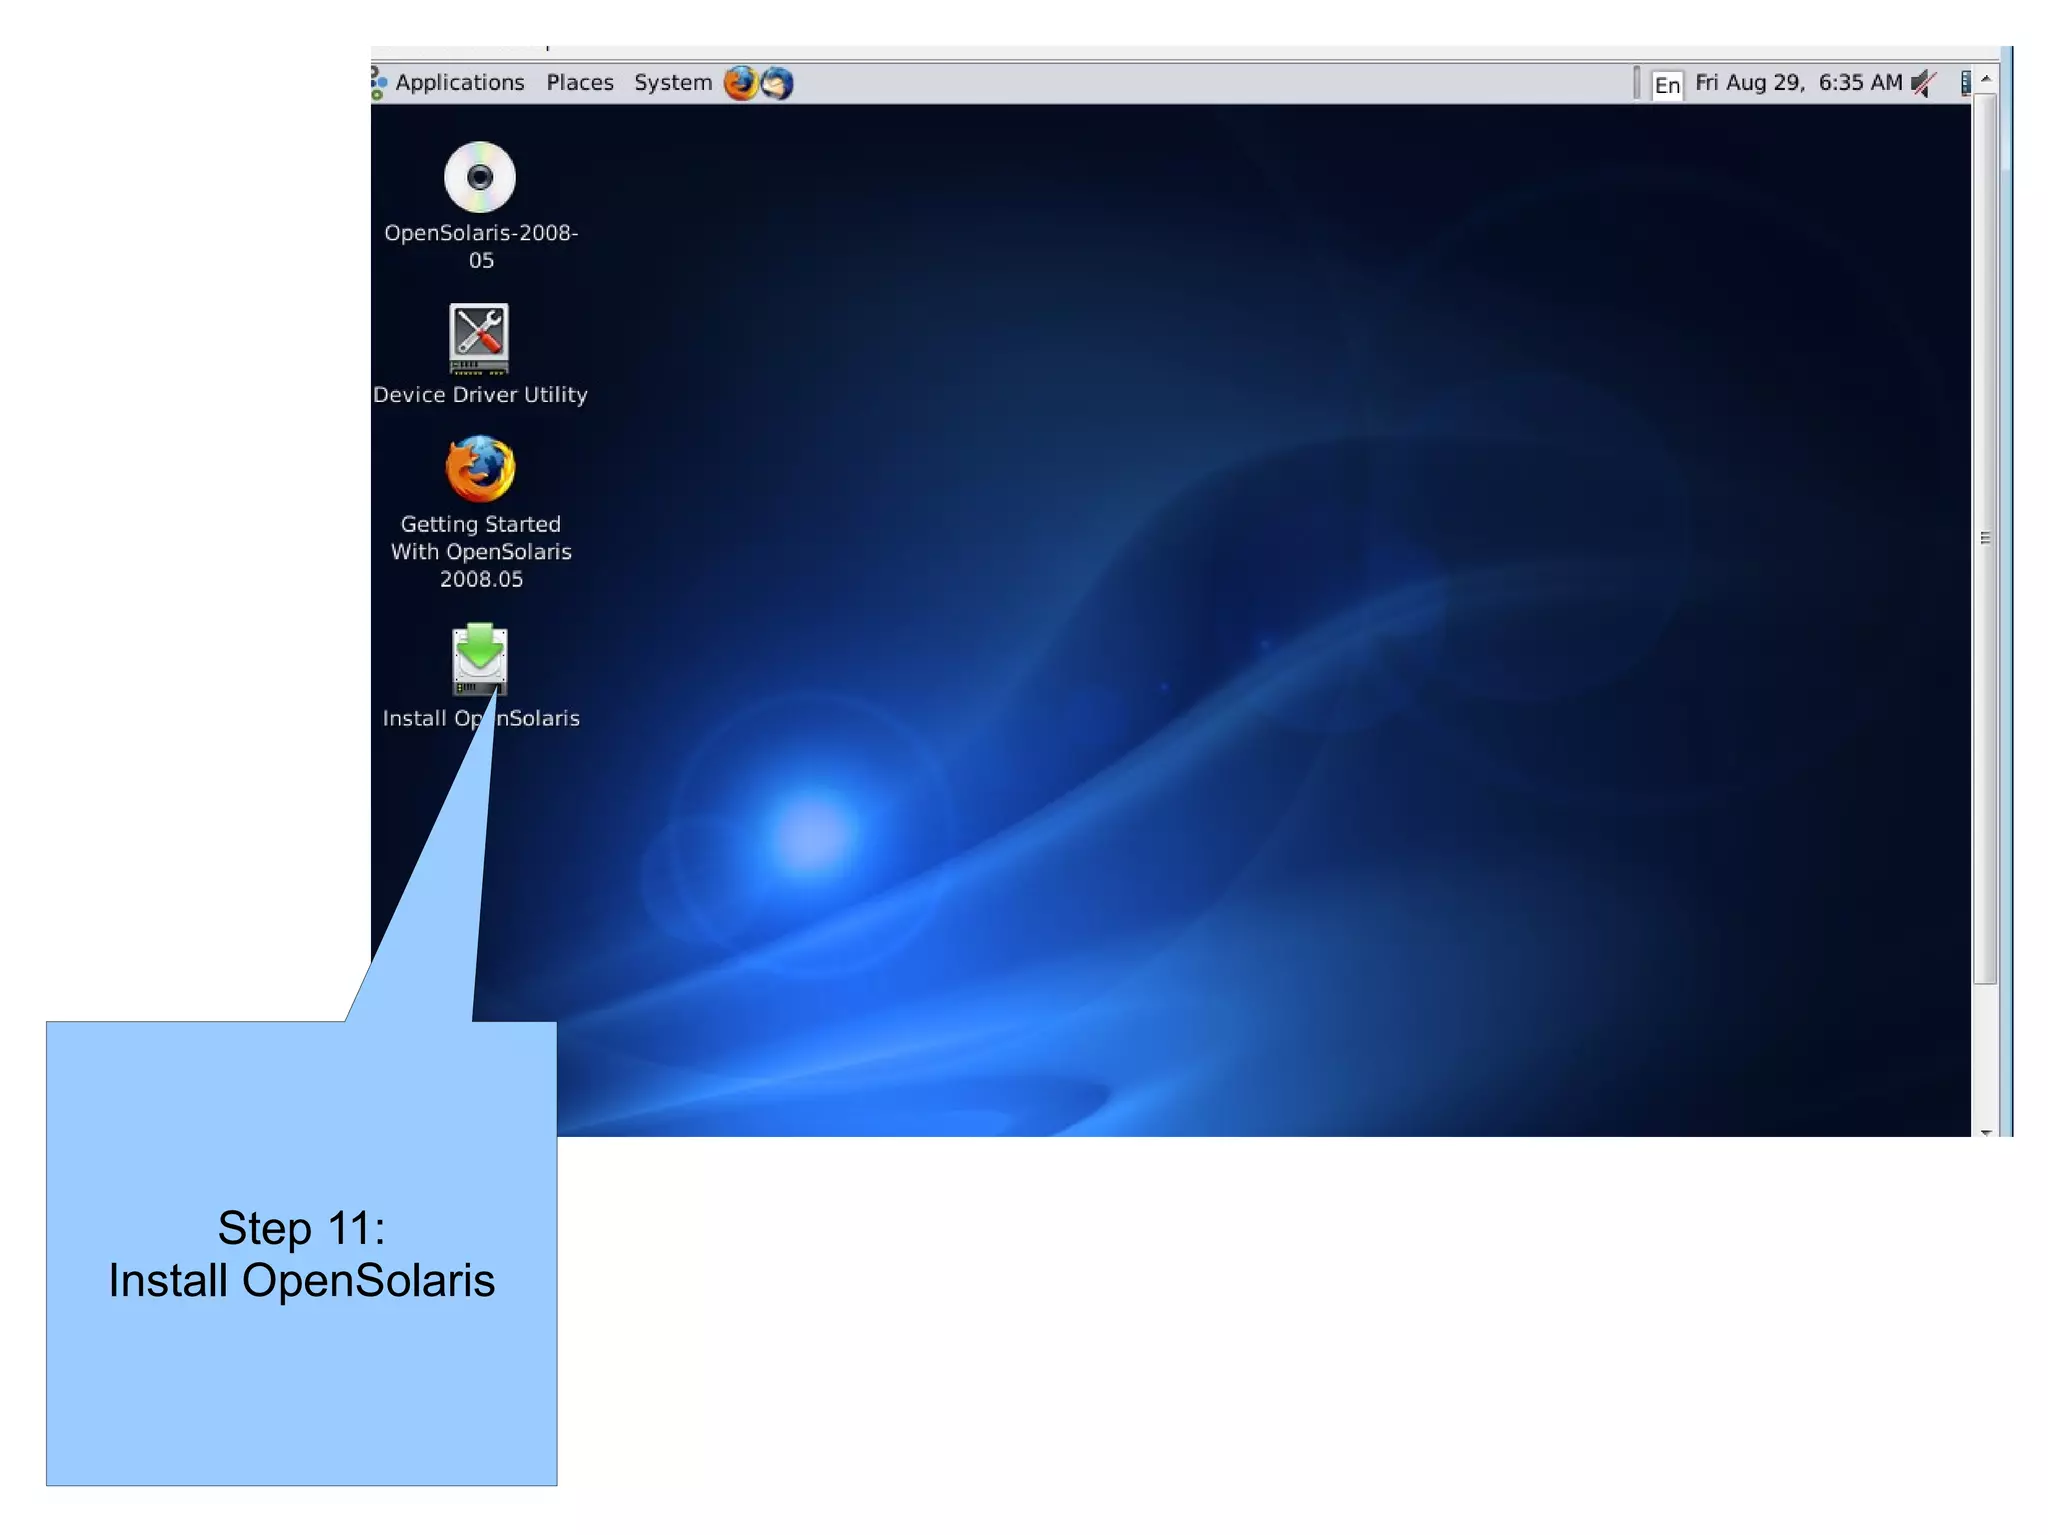Click the muted volume speaker icon
This screenshot has height=1535, width=2048.
pos(1924,83)
